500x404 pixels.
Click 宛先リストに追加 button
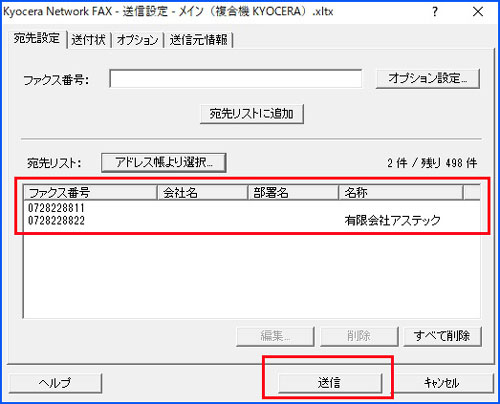point(252,114)
